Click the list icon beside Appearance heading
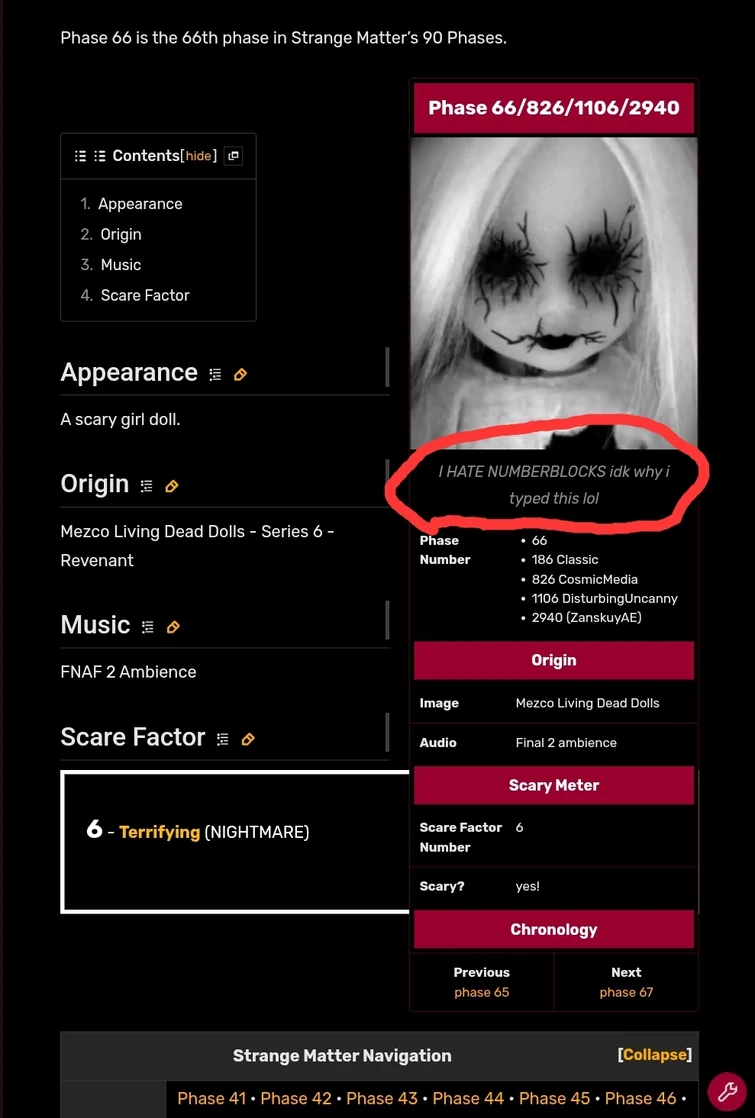 215,374
